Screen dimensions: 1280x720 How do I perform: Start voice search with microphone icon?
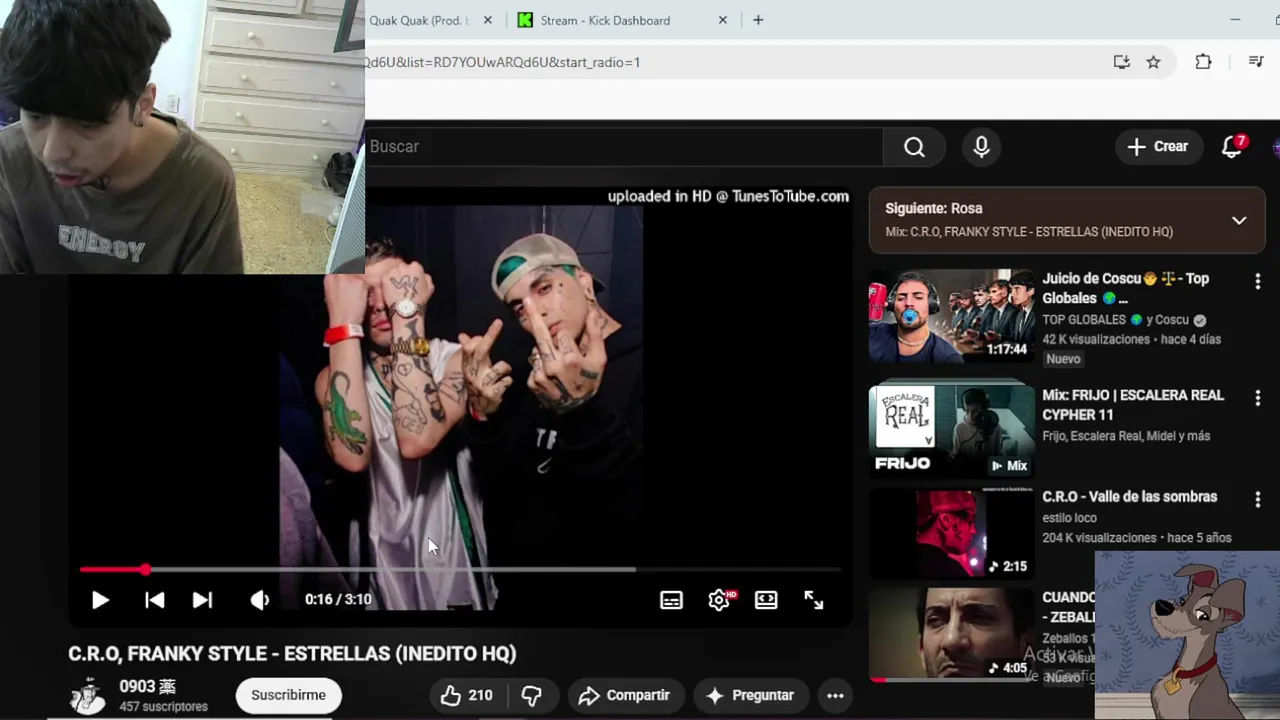981,147
